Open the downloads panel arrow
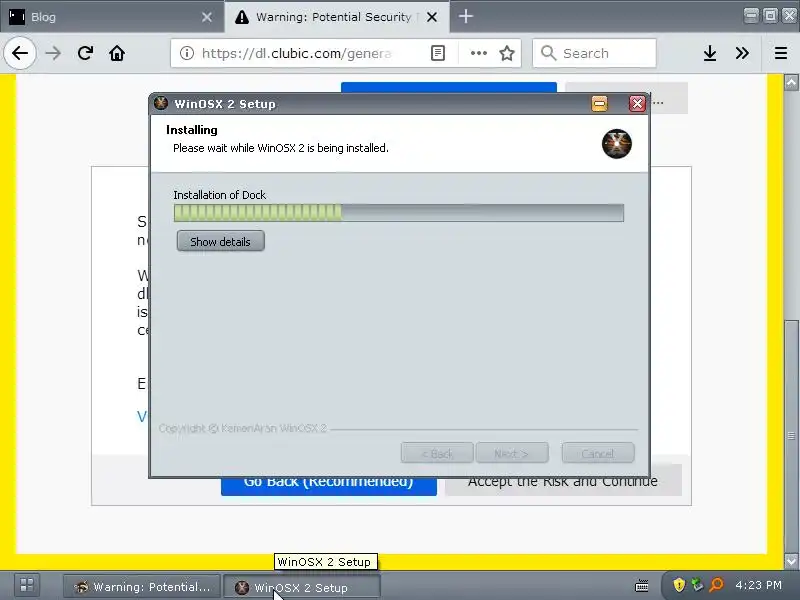 [x=710, y=53]
